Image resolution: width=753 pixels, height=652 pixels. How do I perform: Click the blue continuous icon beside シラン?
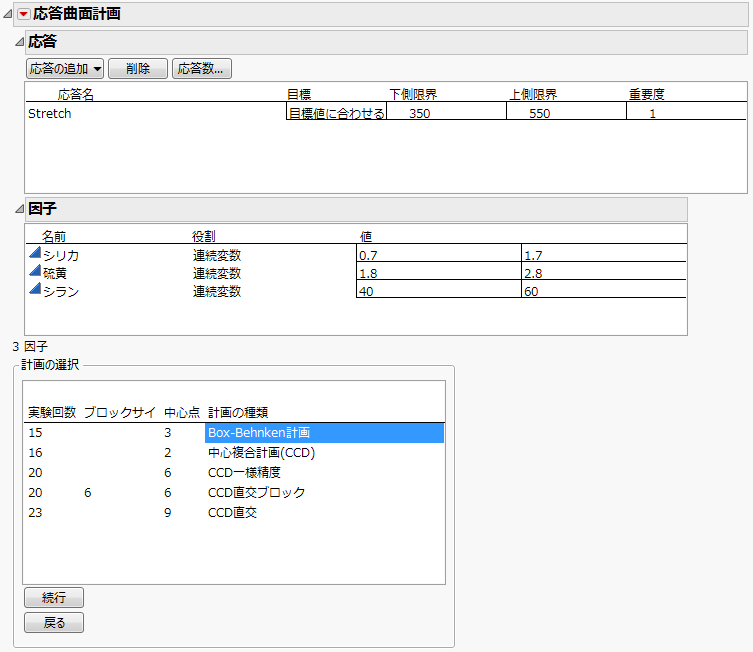tap(35, 289)
